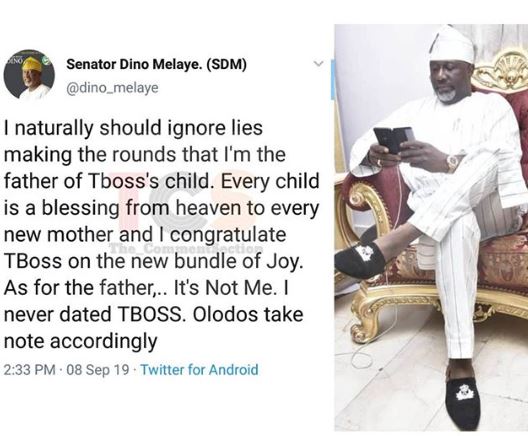Screen dimensions: 528x436
Task: Click the 2:33 PM timestamp
Action: [30, 370]
